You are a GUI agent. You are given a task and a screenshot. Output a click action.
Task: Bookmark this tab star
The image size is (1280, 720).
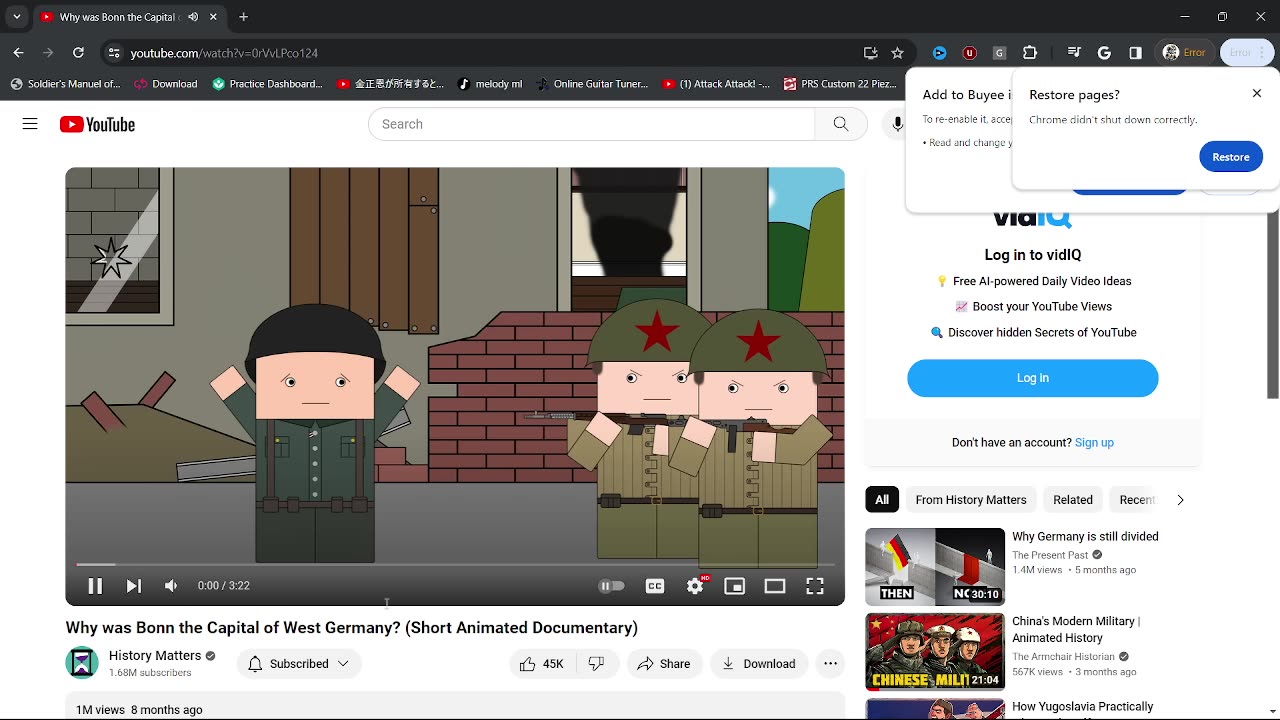click(x=897, y=53)
